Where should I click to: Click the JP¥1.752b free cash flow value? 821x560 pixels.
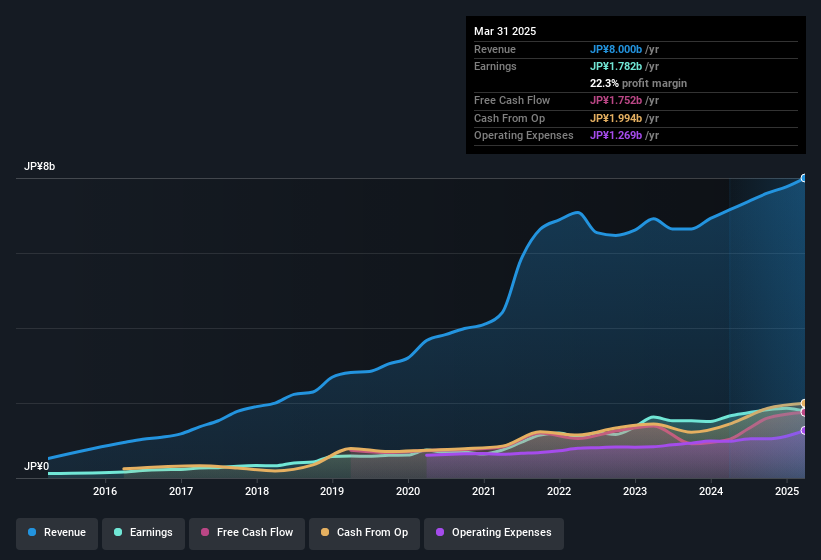[616, 100]
